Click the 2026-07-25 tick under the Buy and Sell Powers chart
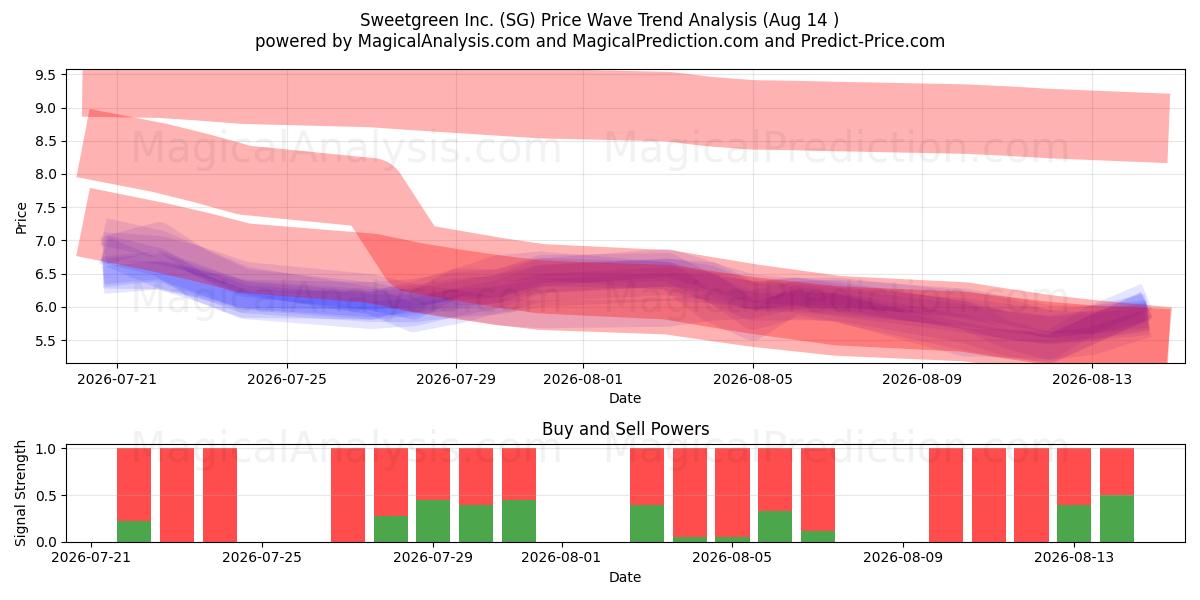The width and height of the screenshot is (1200, 600). click(262, 558)
